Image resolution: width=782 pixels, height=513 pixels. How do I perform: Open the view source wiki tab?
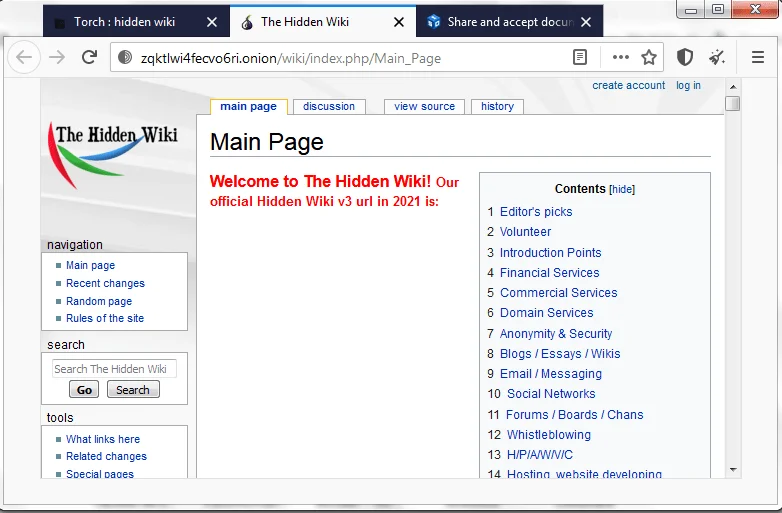(424, 106)
